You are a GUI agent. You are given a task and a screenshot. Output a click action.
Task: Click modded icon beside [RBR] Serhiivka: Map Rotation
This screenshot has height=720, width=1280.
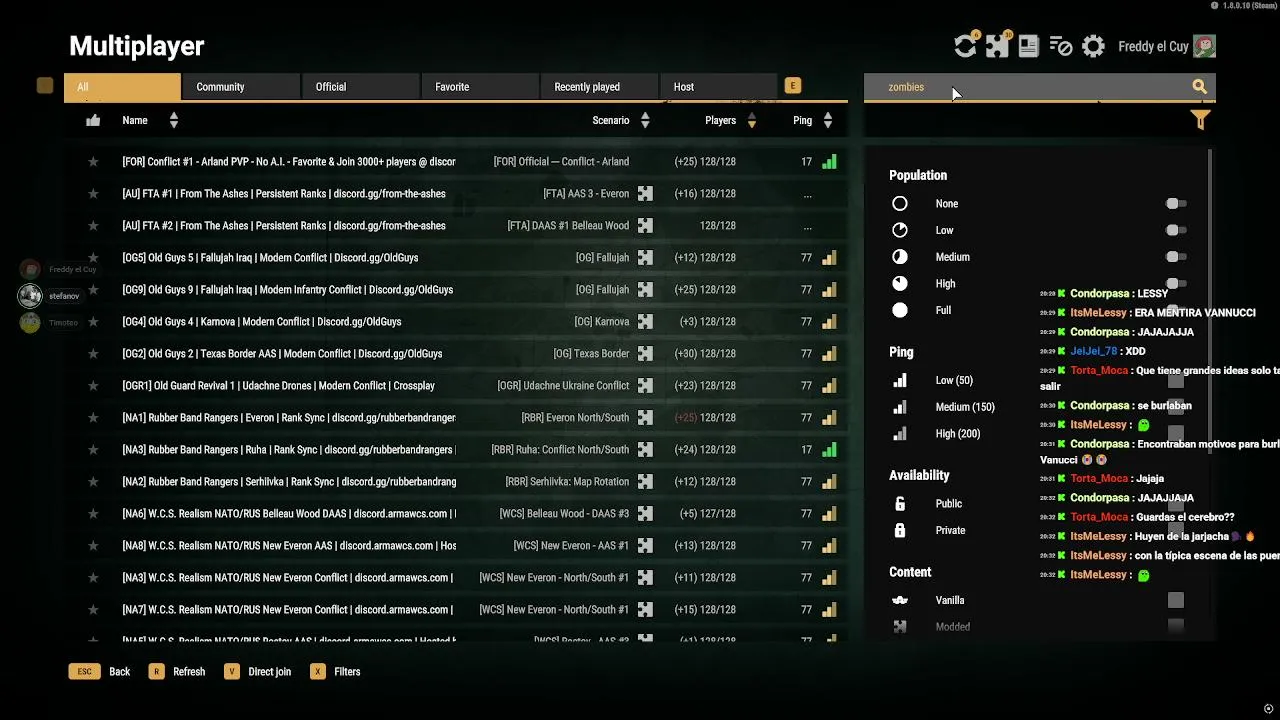pos(645,482)
